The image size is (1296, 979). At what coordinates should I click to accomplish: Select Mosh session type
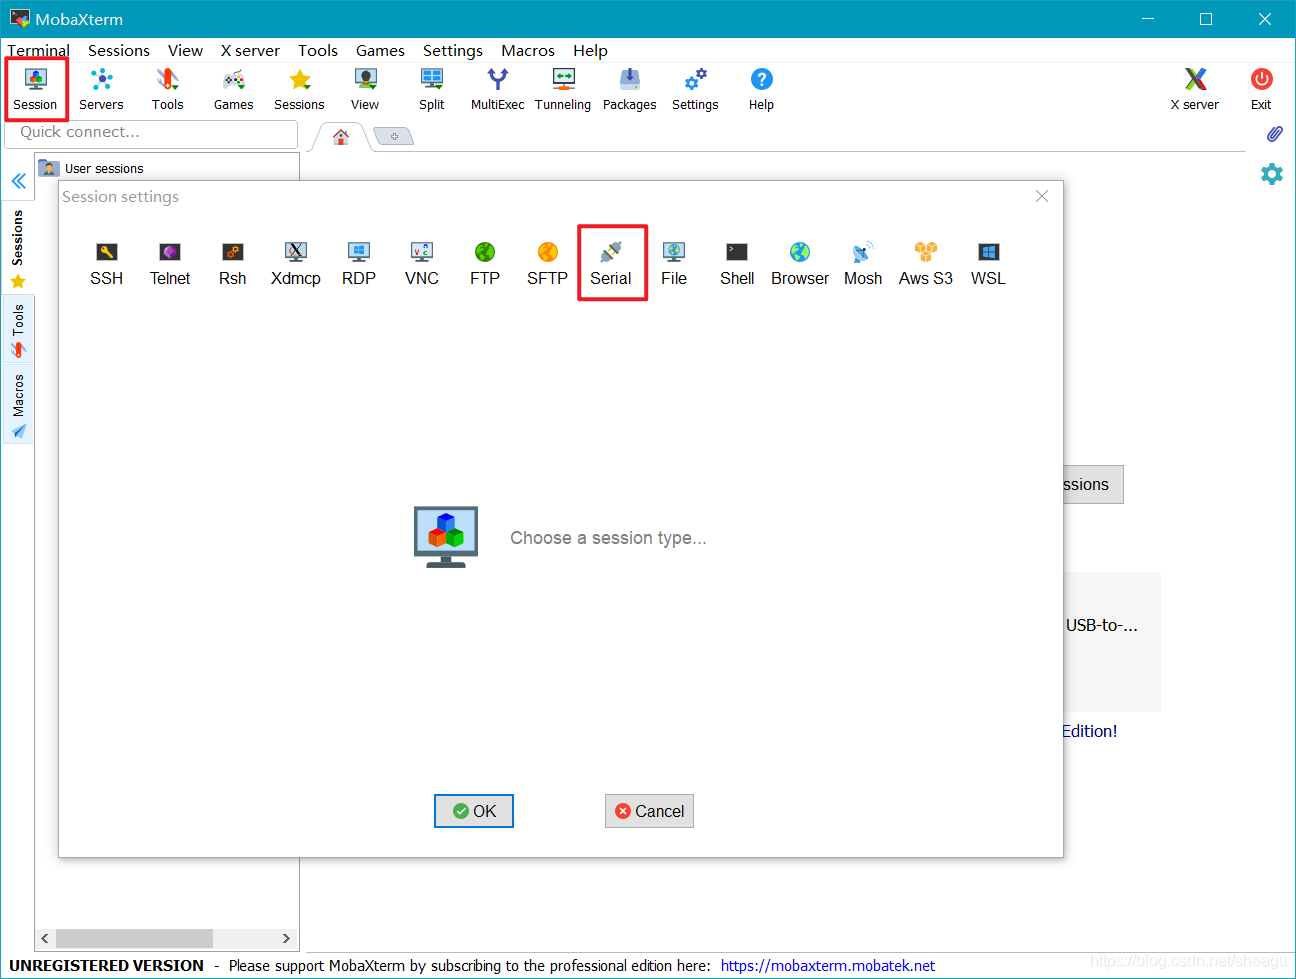pos(863,264)
